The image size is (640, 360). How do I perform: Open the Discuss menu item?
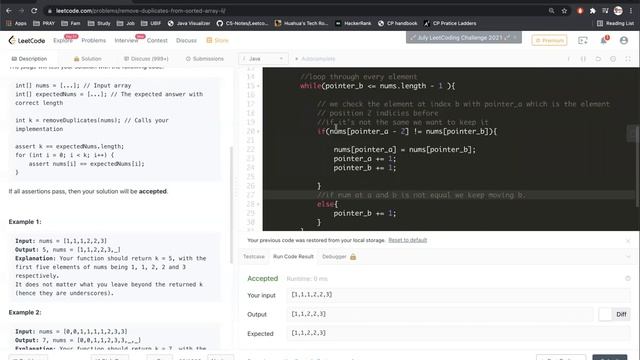point(186,40)
